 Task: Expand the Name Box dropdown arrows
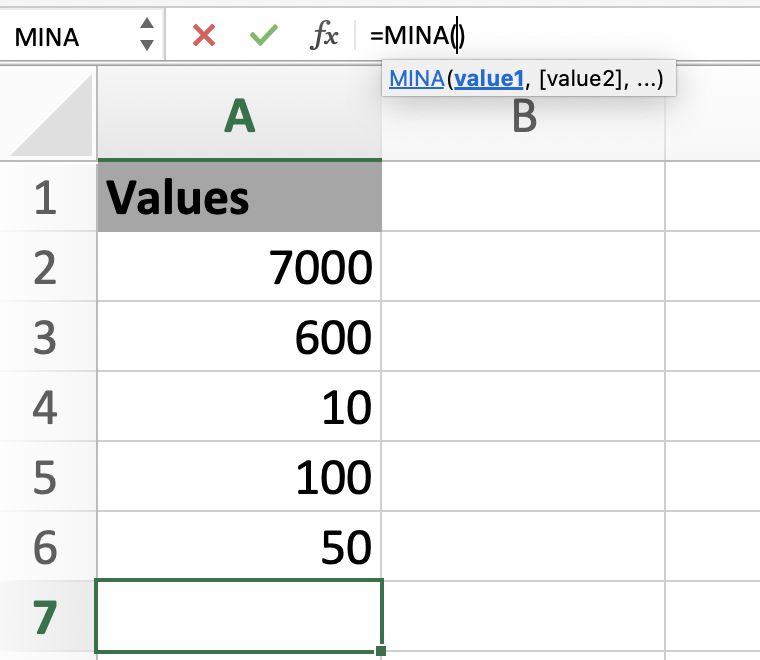(147, 35)
